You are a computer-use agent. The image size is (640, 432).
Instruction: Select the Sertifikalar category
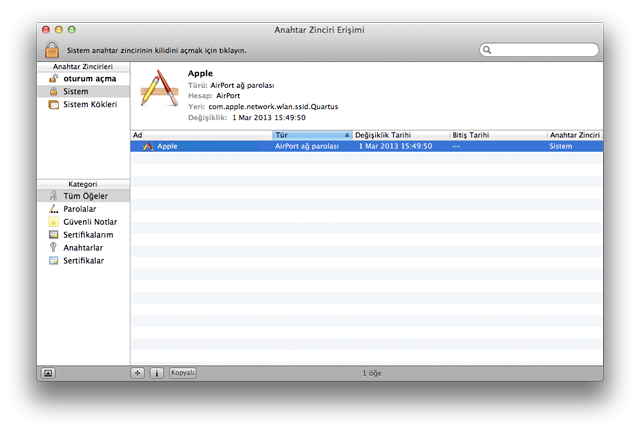point(83,261)
